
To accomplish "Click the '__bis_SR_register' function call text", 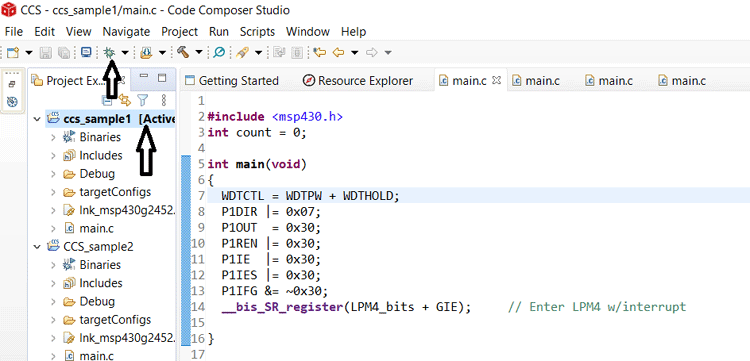I will tap(282, 307).
